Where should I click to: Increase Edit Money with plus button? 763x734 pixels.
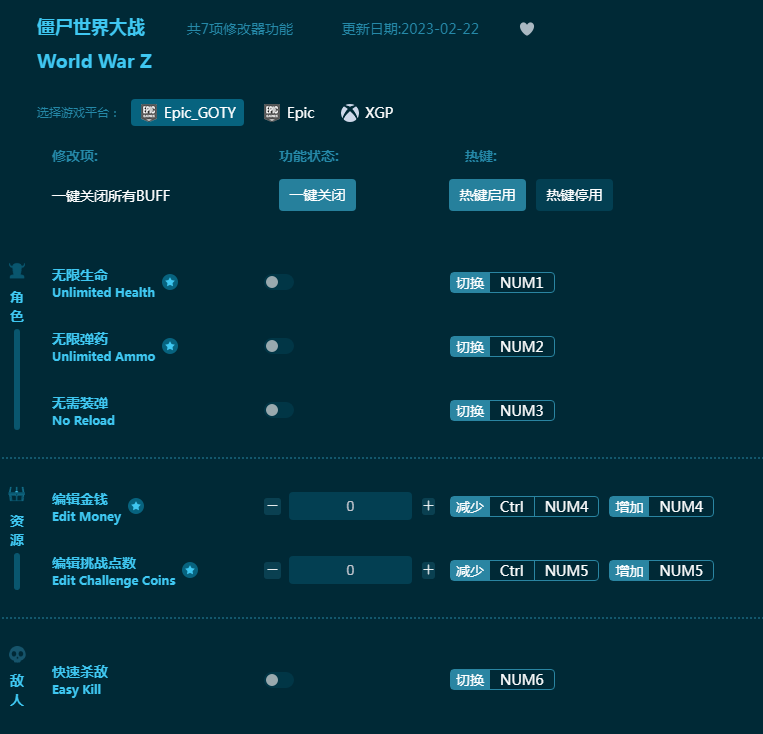tap(428, 506)
